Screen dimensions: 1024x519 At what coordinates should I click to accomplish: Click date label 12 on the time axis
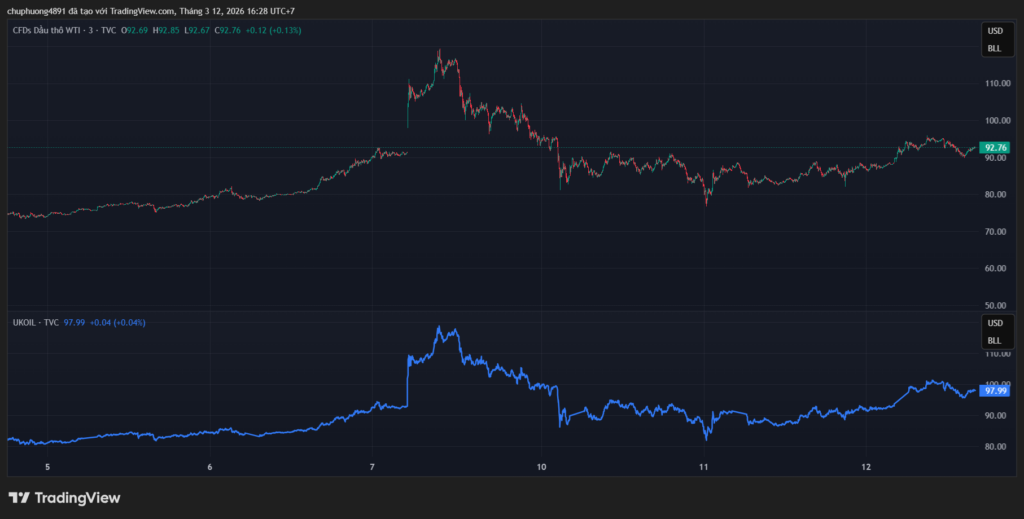[x=866, y=467]
